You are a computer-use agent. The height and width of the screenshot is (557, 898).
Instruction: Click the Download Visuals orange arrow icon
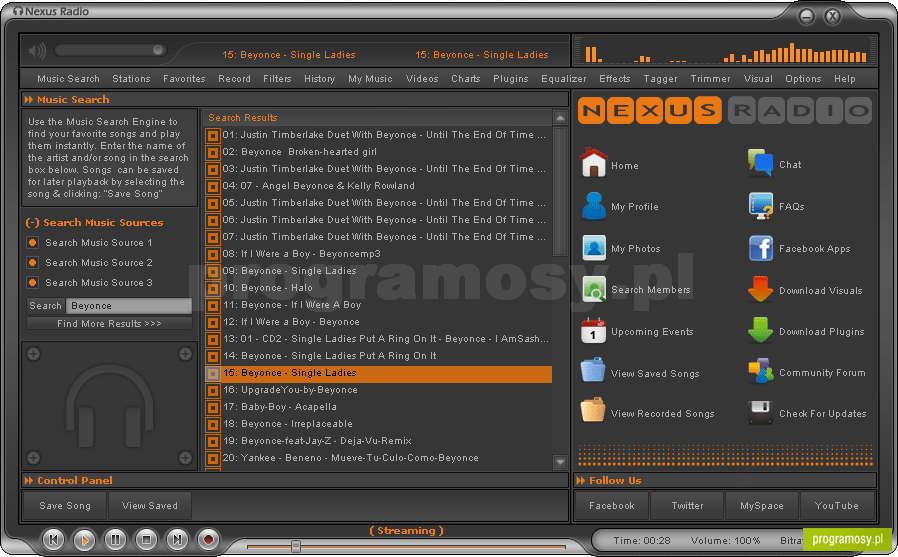[x=761, y=289]
